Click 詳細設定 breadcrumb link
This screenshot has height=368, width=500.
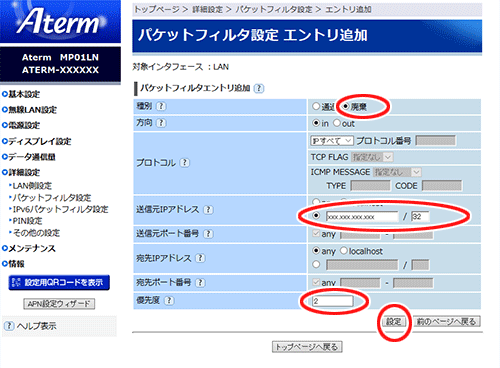coord(207,10)
